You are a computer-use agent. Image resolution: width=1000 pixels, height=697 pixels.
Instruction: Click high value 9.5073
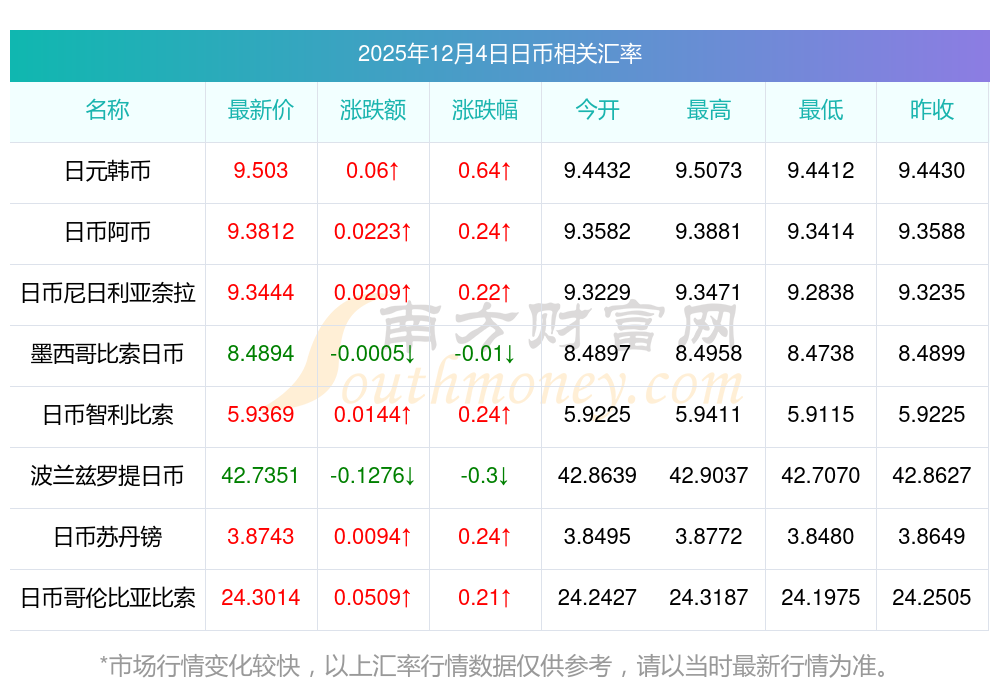tap(709, 171)
